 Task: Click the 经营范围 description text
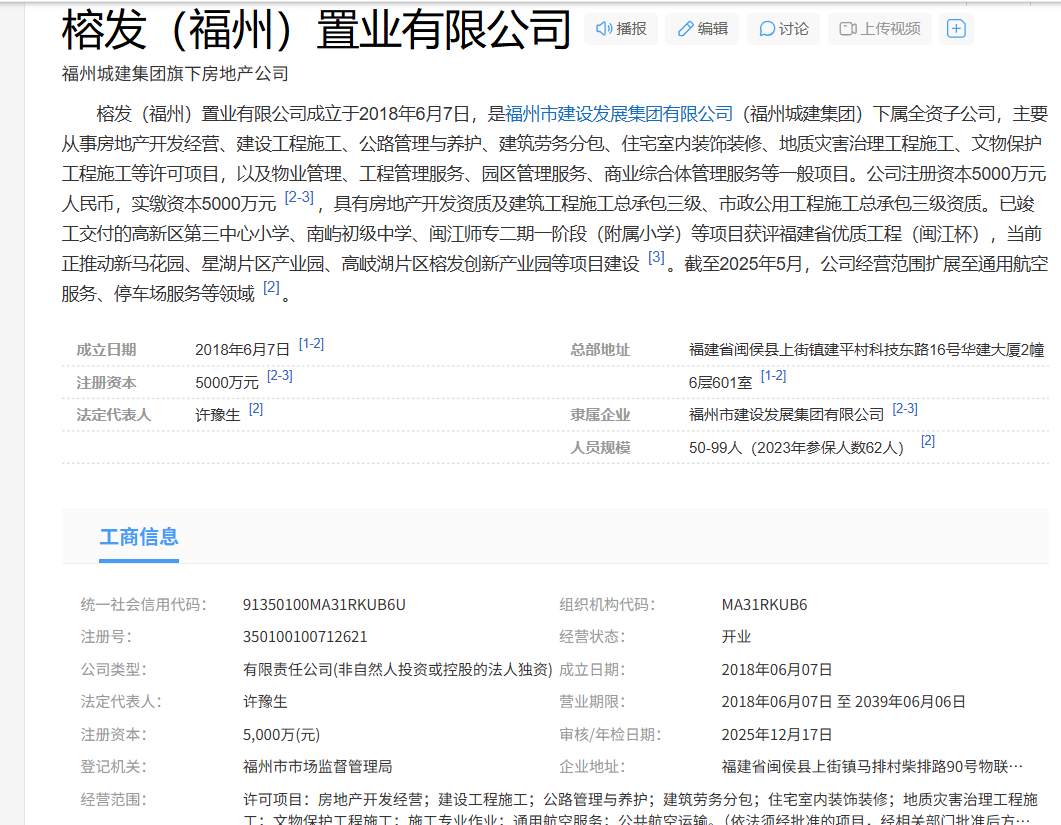pos(640,800)
